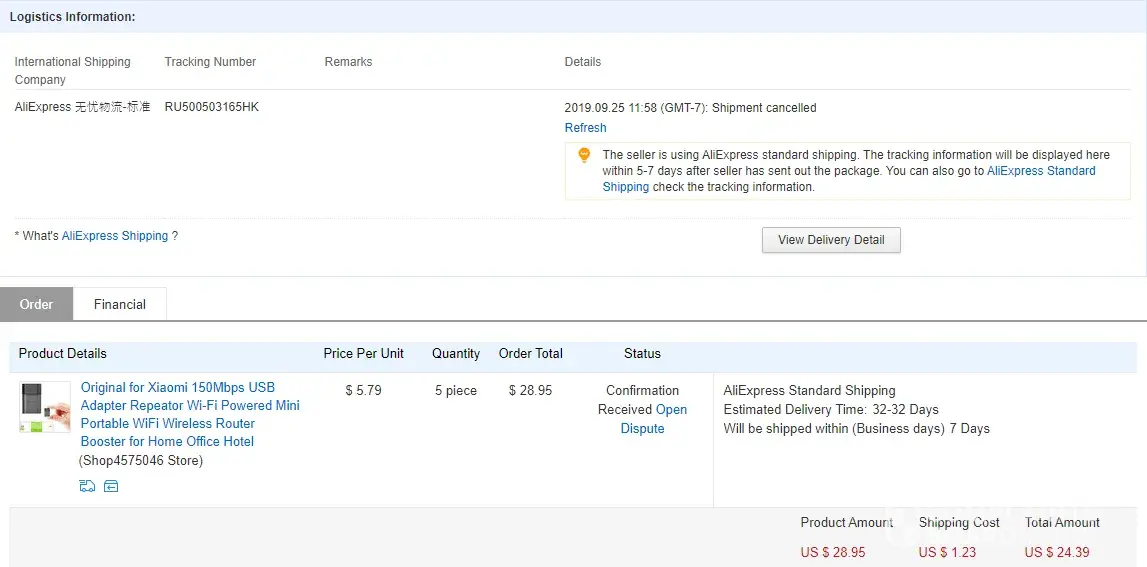Click the Shop4575046 Store name
The image size is (1147, 567).
141,461
